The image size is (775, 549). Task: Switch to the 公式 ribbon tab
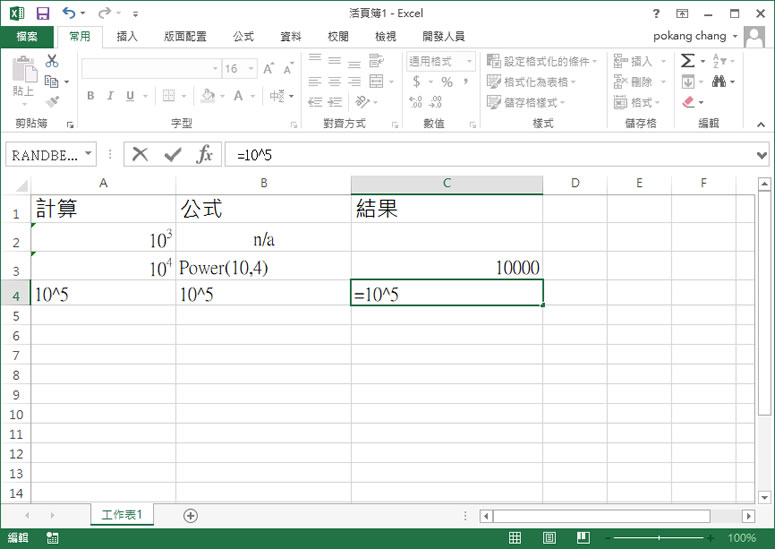point(243,36)
